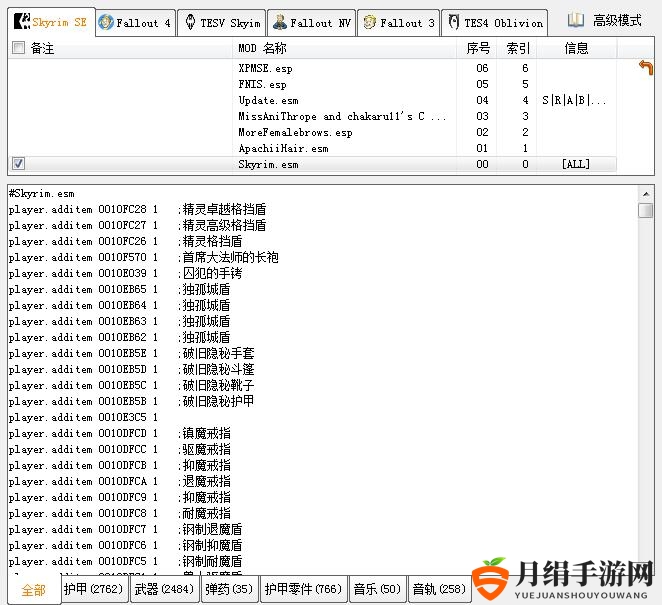Click the 囚犯的手铐 code line

[125, 274]
